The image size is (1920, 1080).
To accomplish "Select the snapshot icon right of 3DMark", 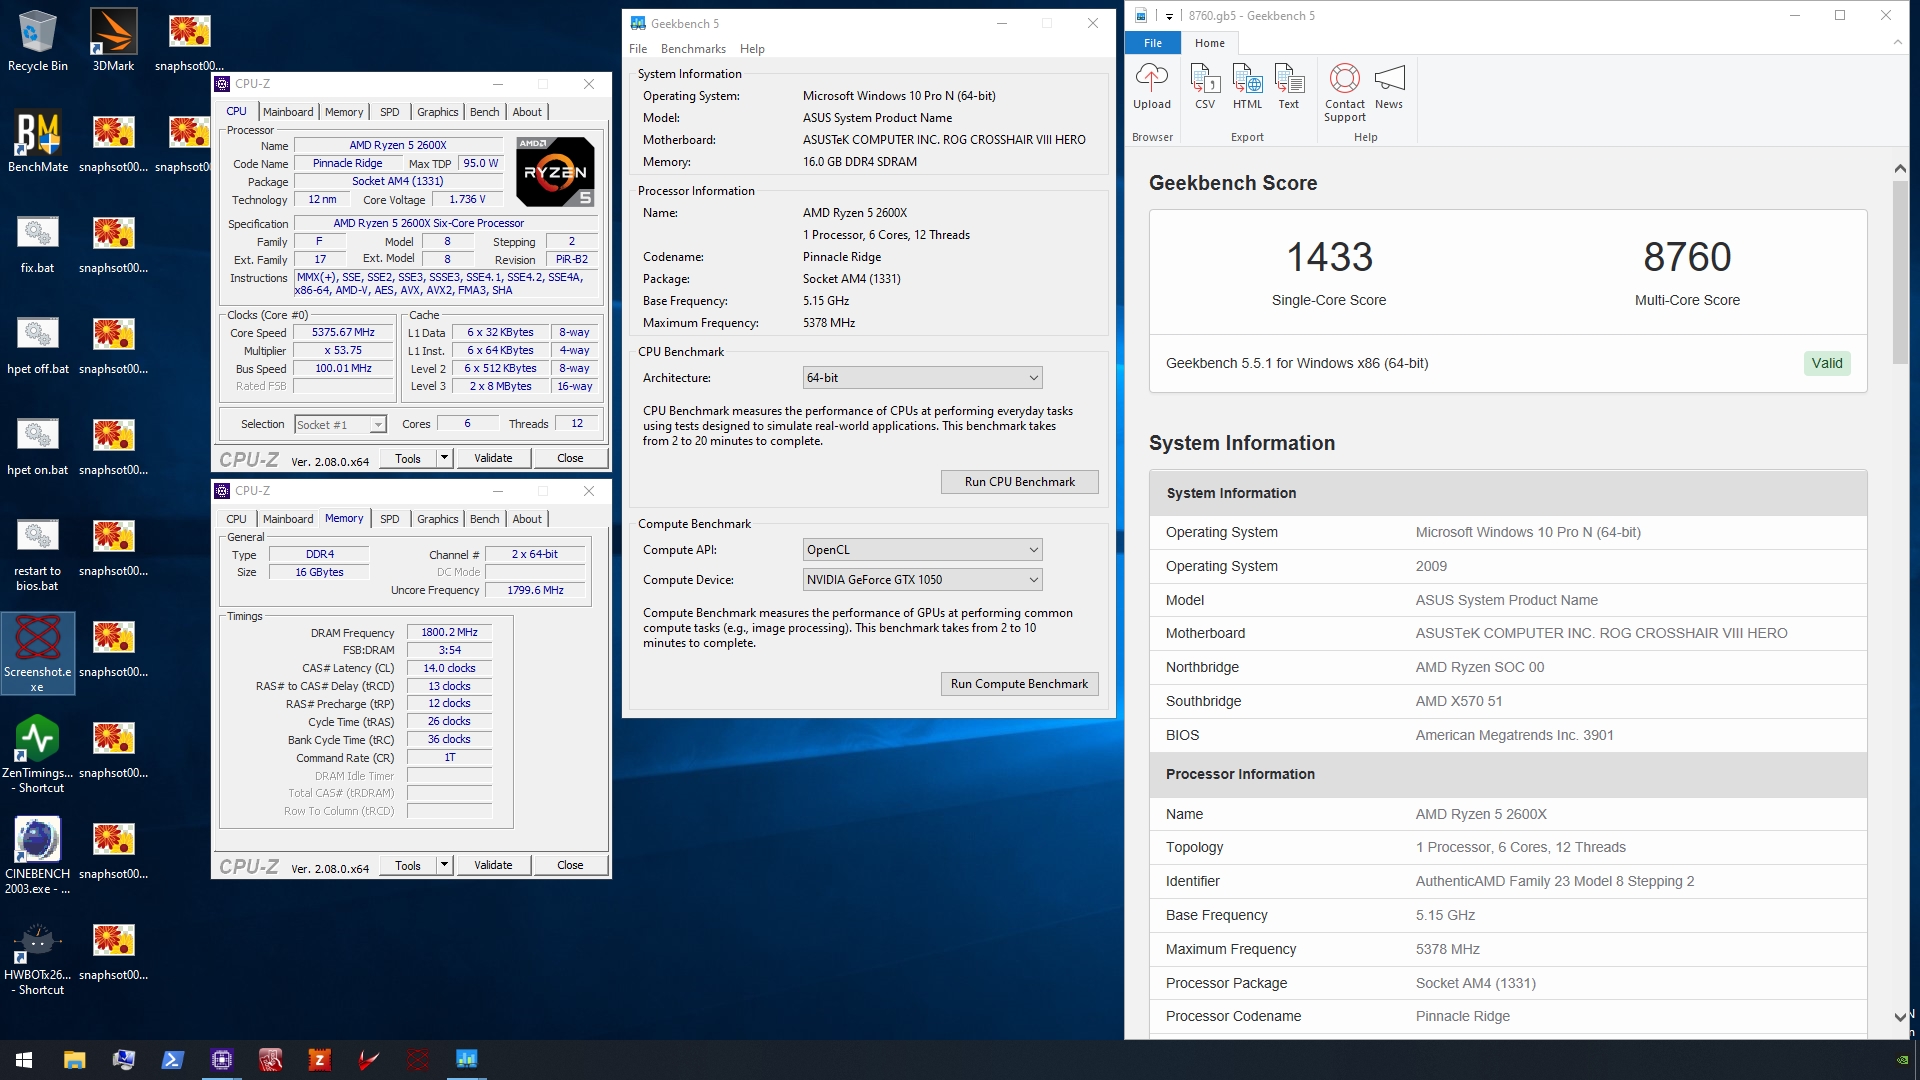I will coord(189,40).
